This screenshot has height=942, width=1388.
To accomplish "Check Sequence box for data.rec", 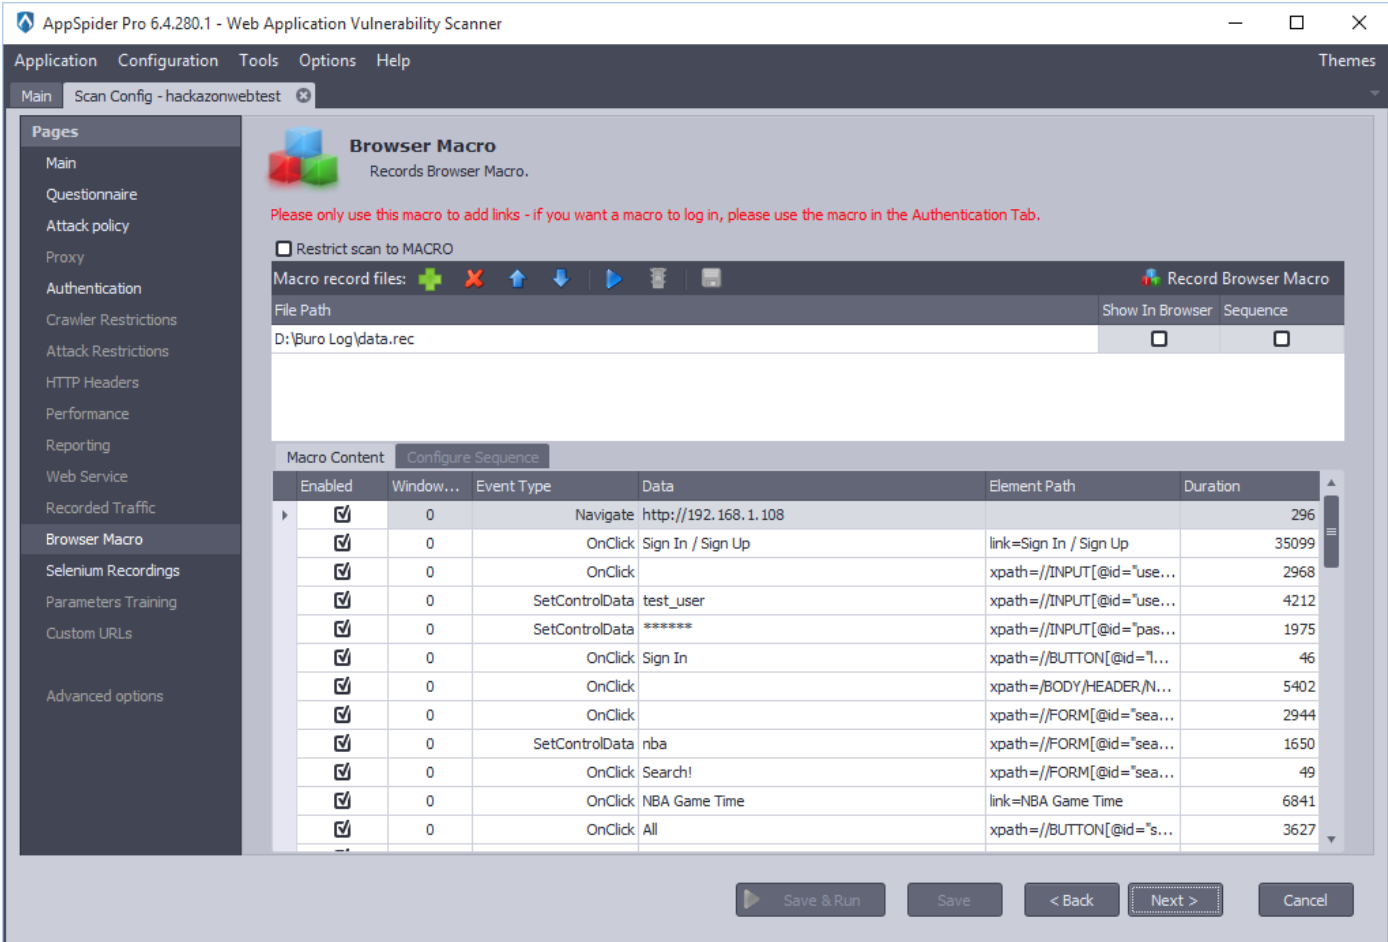I will coord(1281,339).
